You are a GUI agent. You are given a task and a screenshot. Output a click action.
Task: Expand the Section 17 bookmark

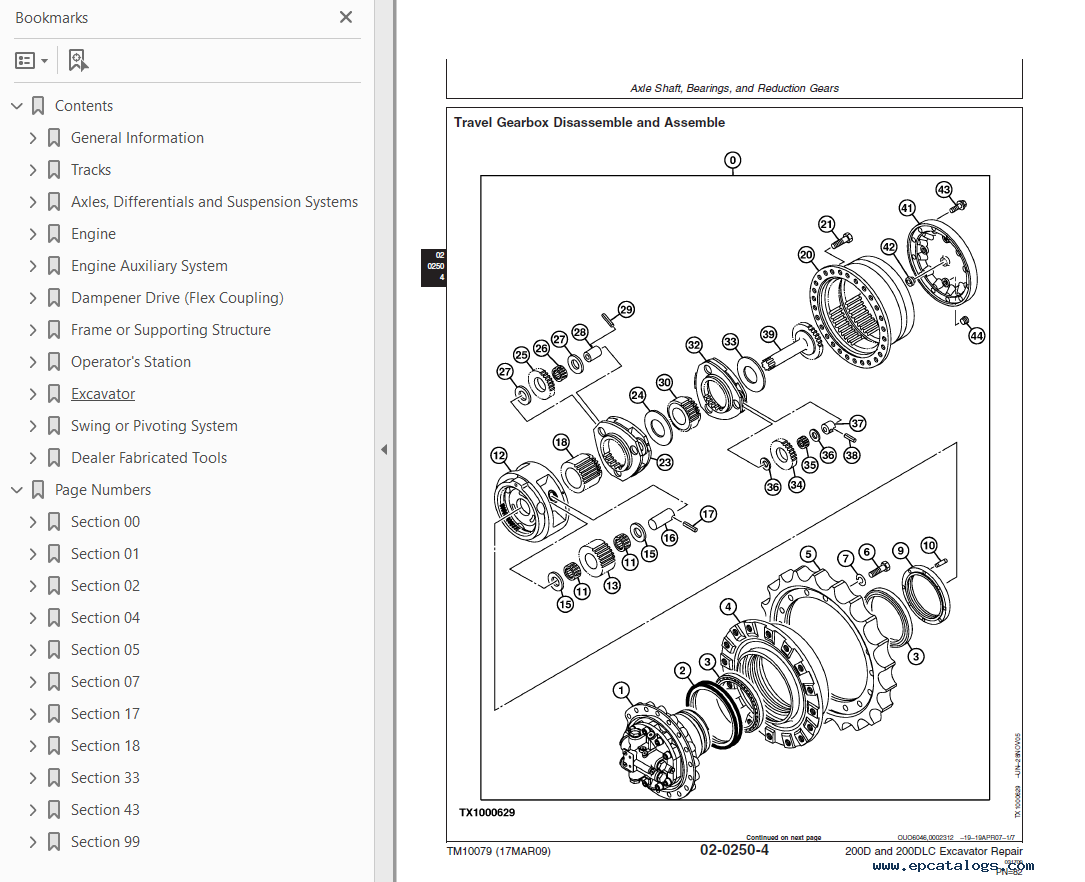(x=33, y=714)
